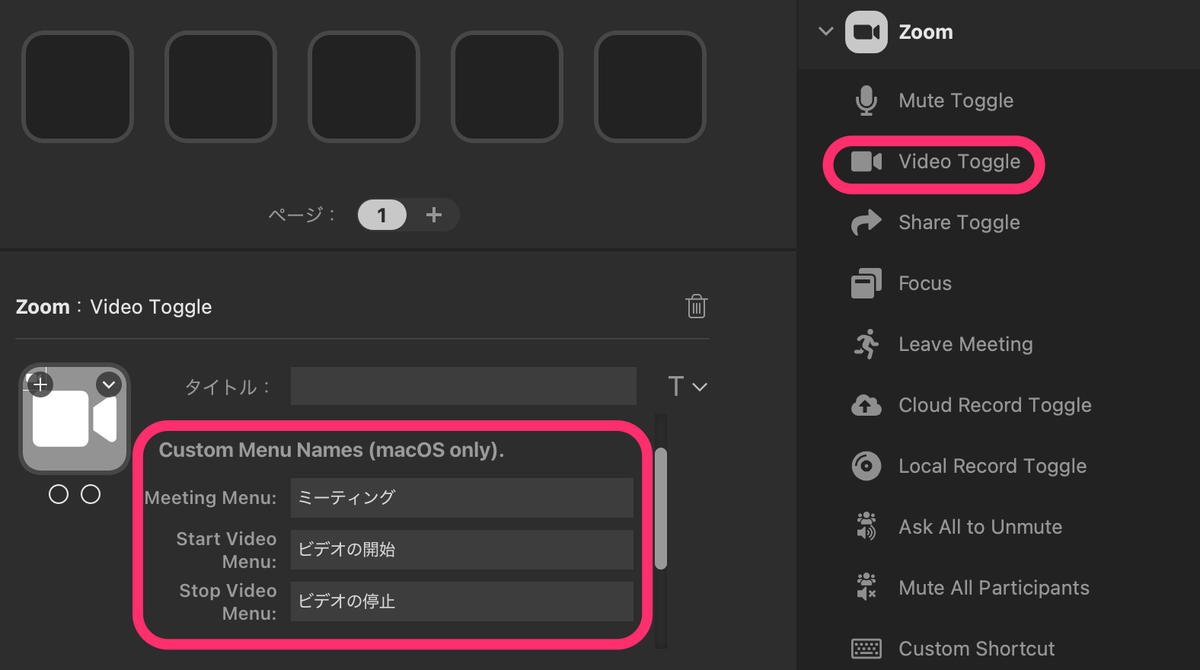The width and height of the screenshot is (1200, 670).
Task: Click the Custom Shortcut keyboard icon
Action: pos(869,648)
